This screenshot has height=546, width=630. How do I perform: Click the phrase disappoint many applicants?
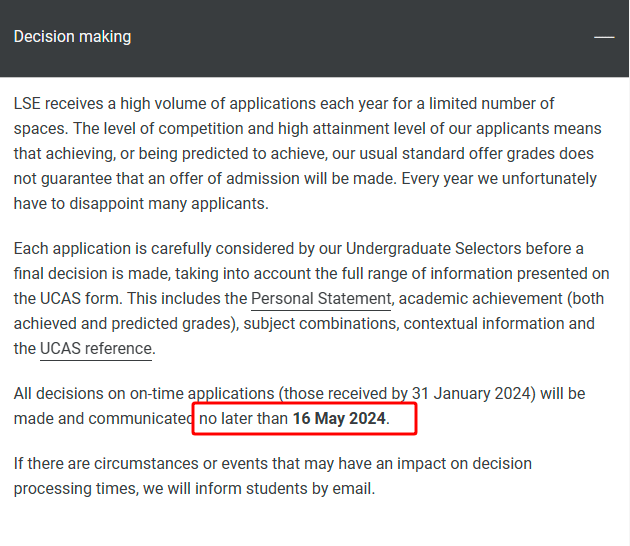[x=167, y=203]
